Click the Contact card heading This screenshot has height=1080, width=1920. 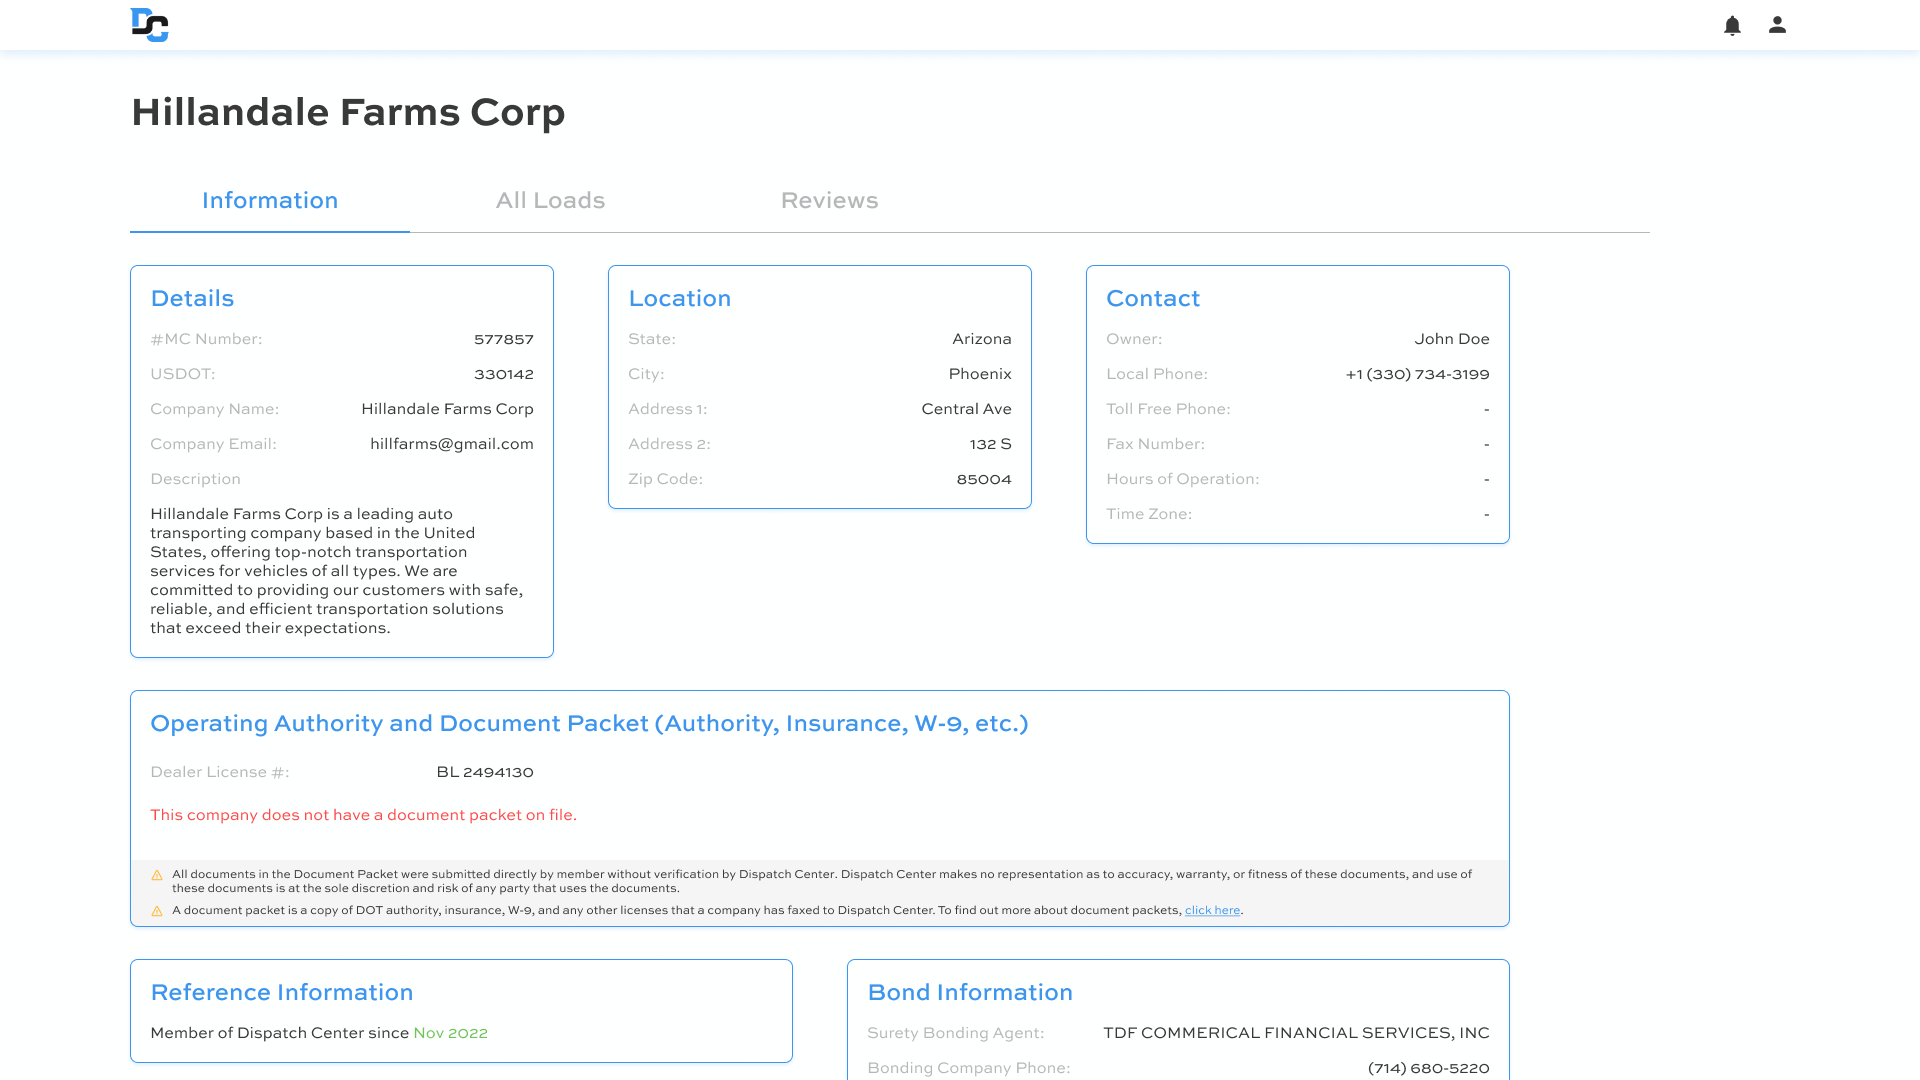[x=1153, y=298]
